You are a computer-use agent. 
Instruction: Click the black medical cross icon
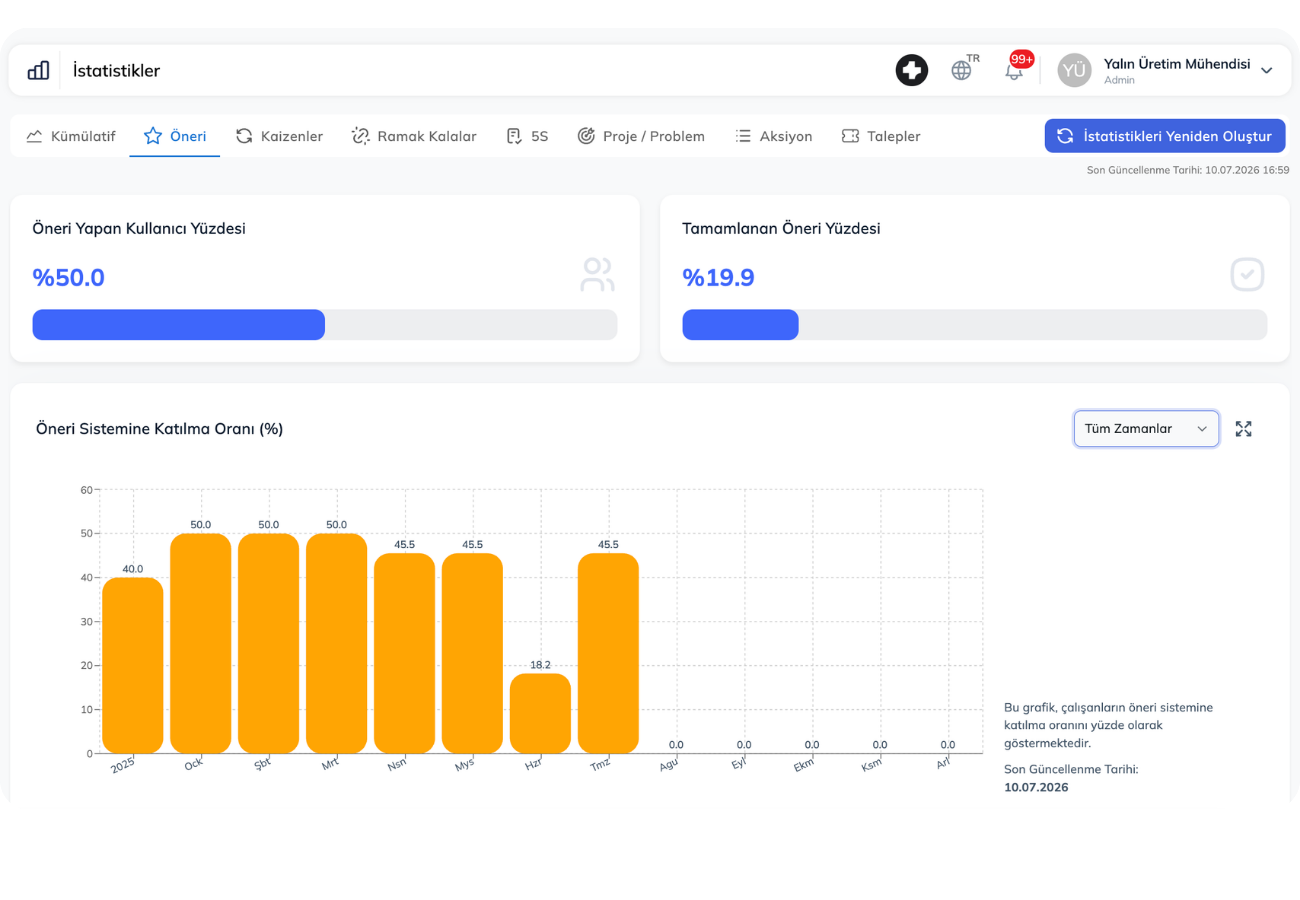pyautogui.click(x=911, y=70)
